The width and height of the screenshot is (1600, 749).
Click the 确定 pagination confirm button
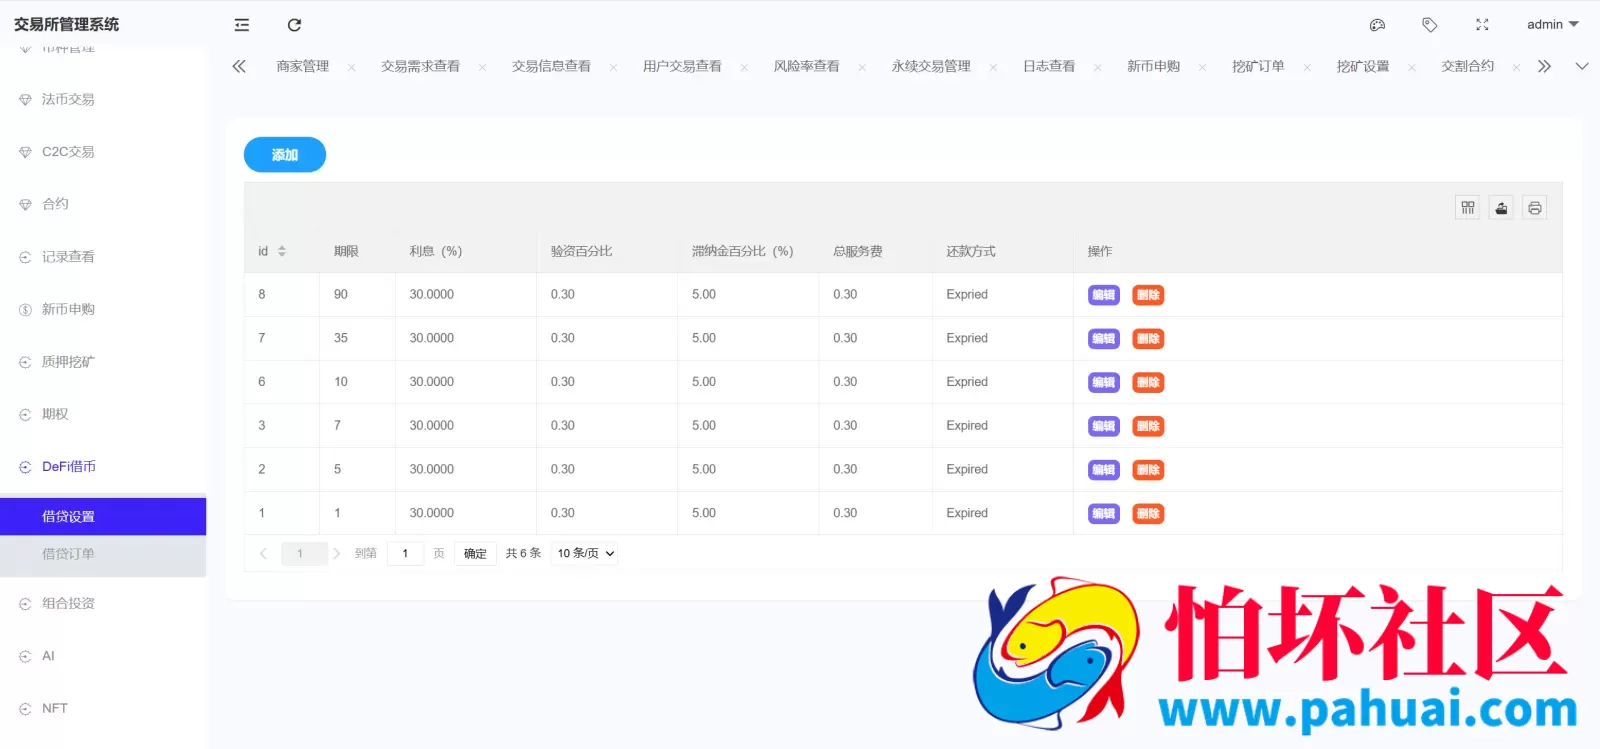475,553
